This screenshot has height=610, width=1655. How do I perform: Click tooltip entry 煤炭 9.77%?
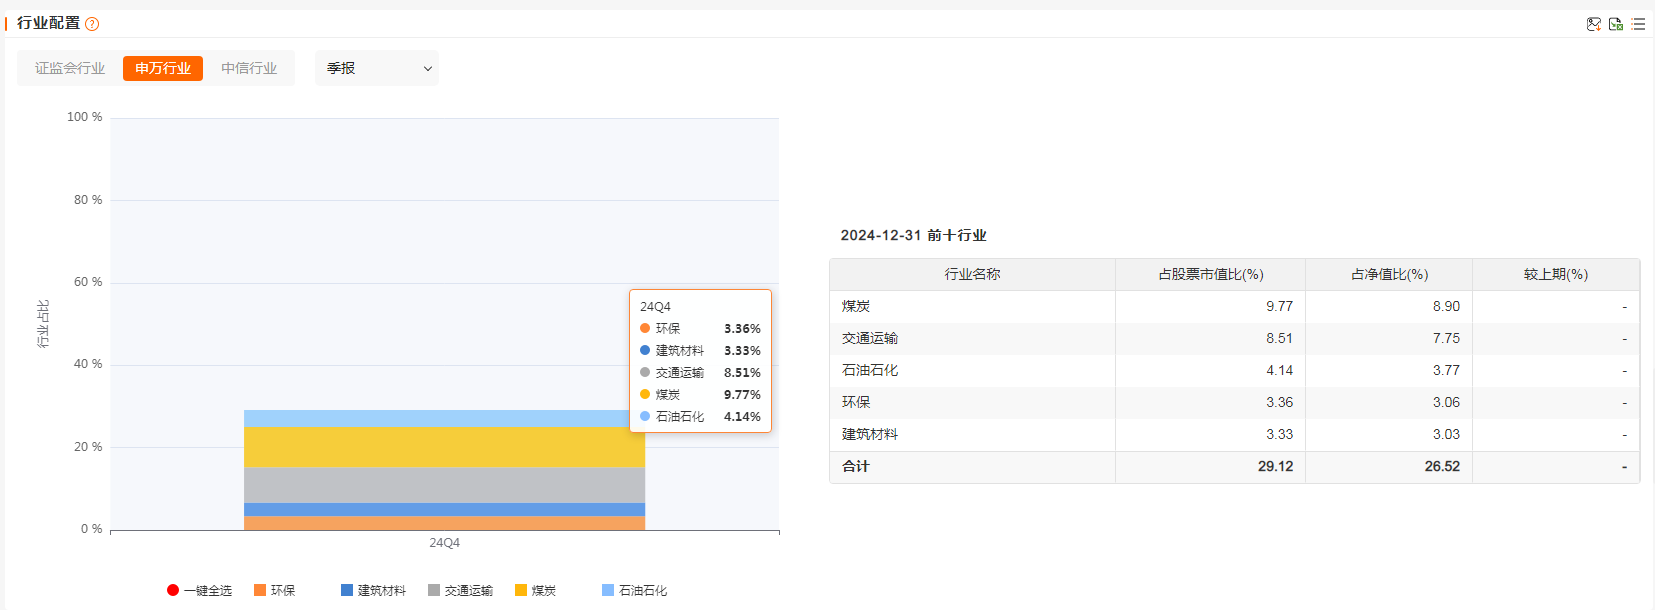(700, 395)
